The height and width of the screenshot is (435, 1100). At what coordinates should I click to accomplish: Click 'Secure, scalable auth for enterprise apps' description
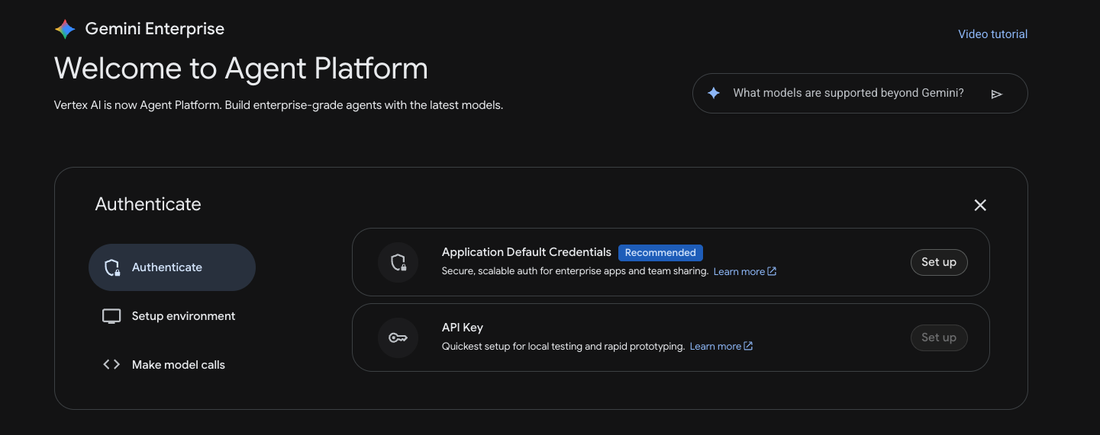click(x=575, y=272)
